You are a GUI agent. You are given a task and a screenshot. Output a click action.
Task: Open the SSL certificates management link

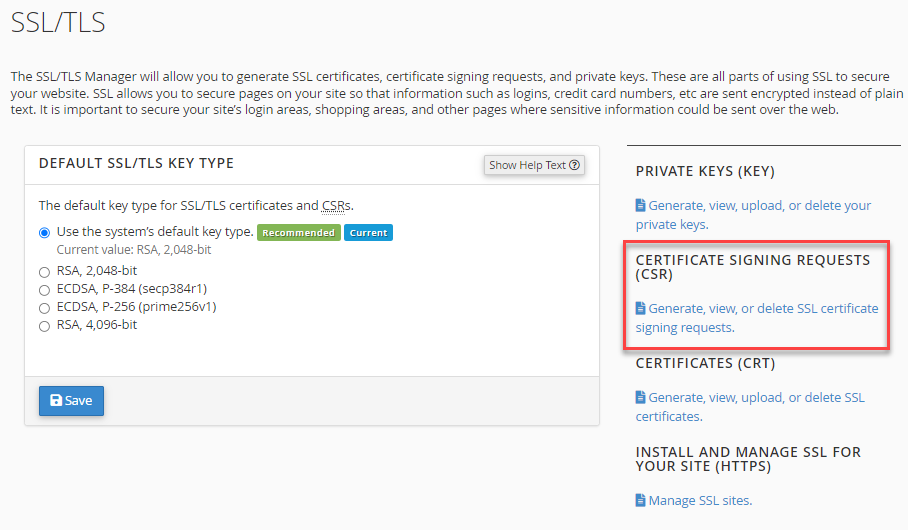point(756,398)
